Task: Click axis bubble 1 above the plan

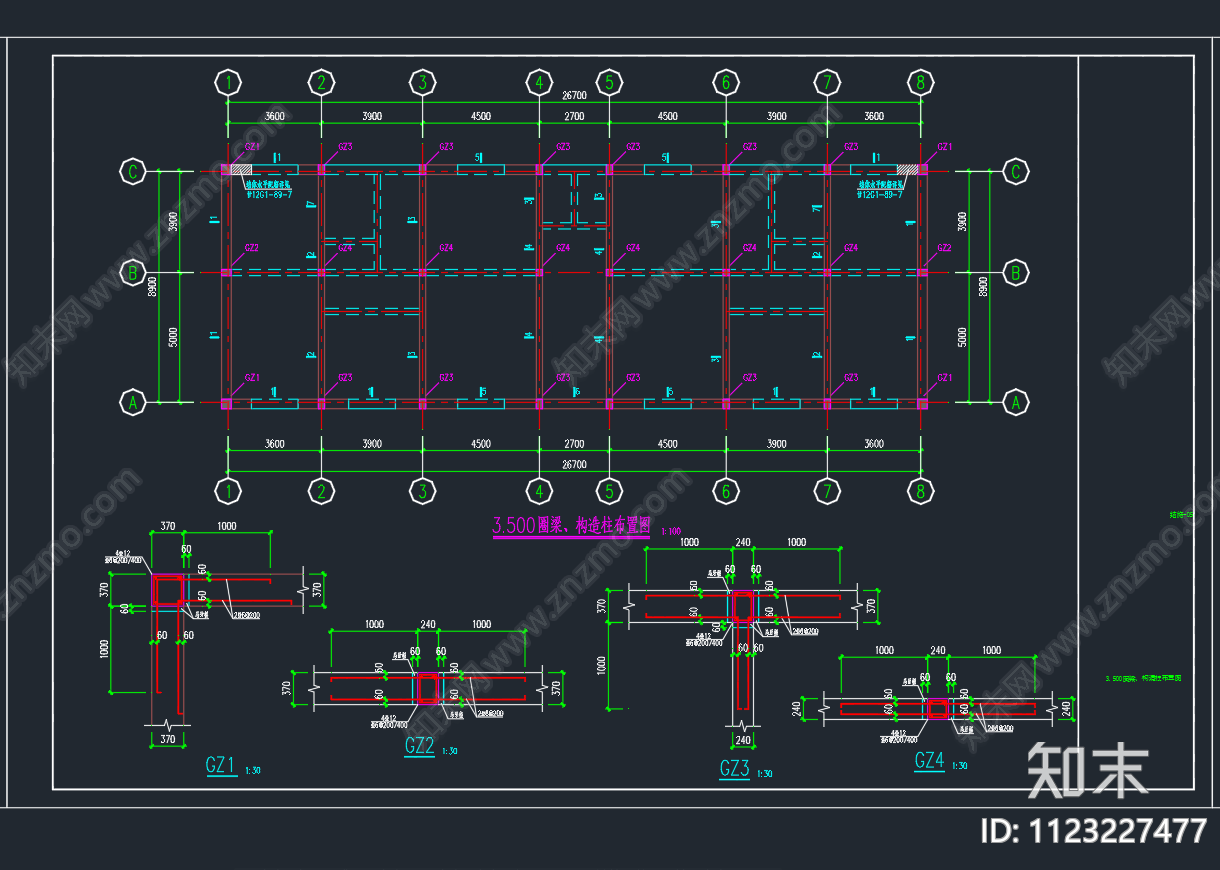Action: coord(229,82)
